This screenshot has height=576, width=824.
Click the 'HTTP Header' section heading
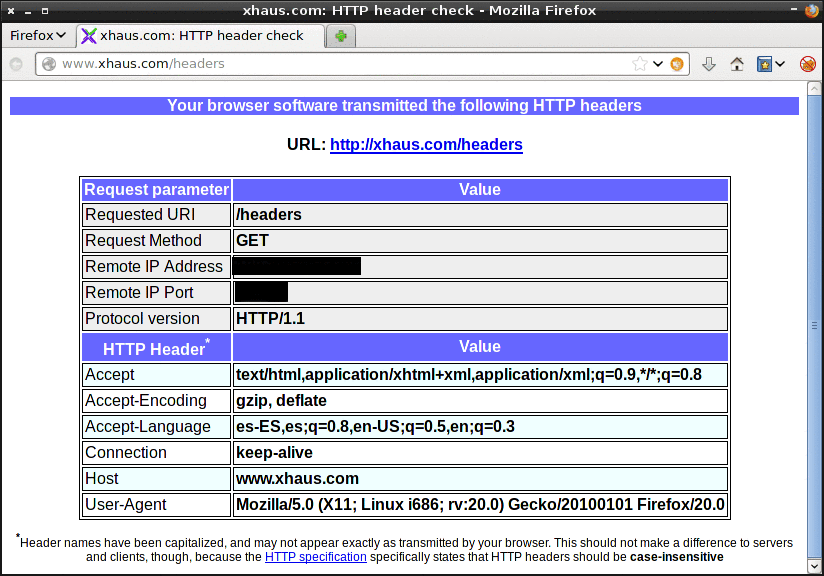pos(156,348)
